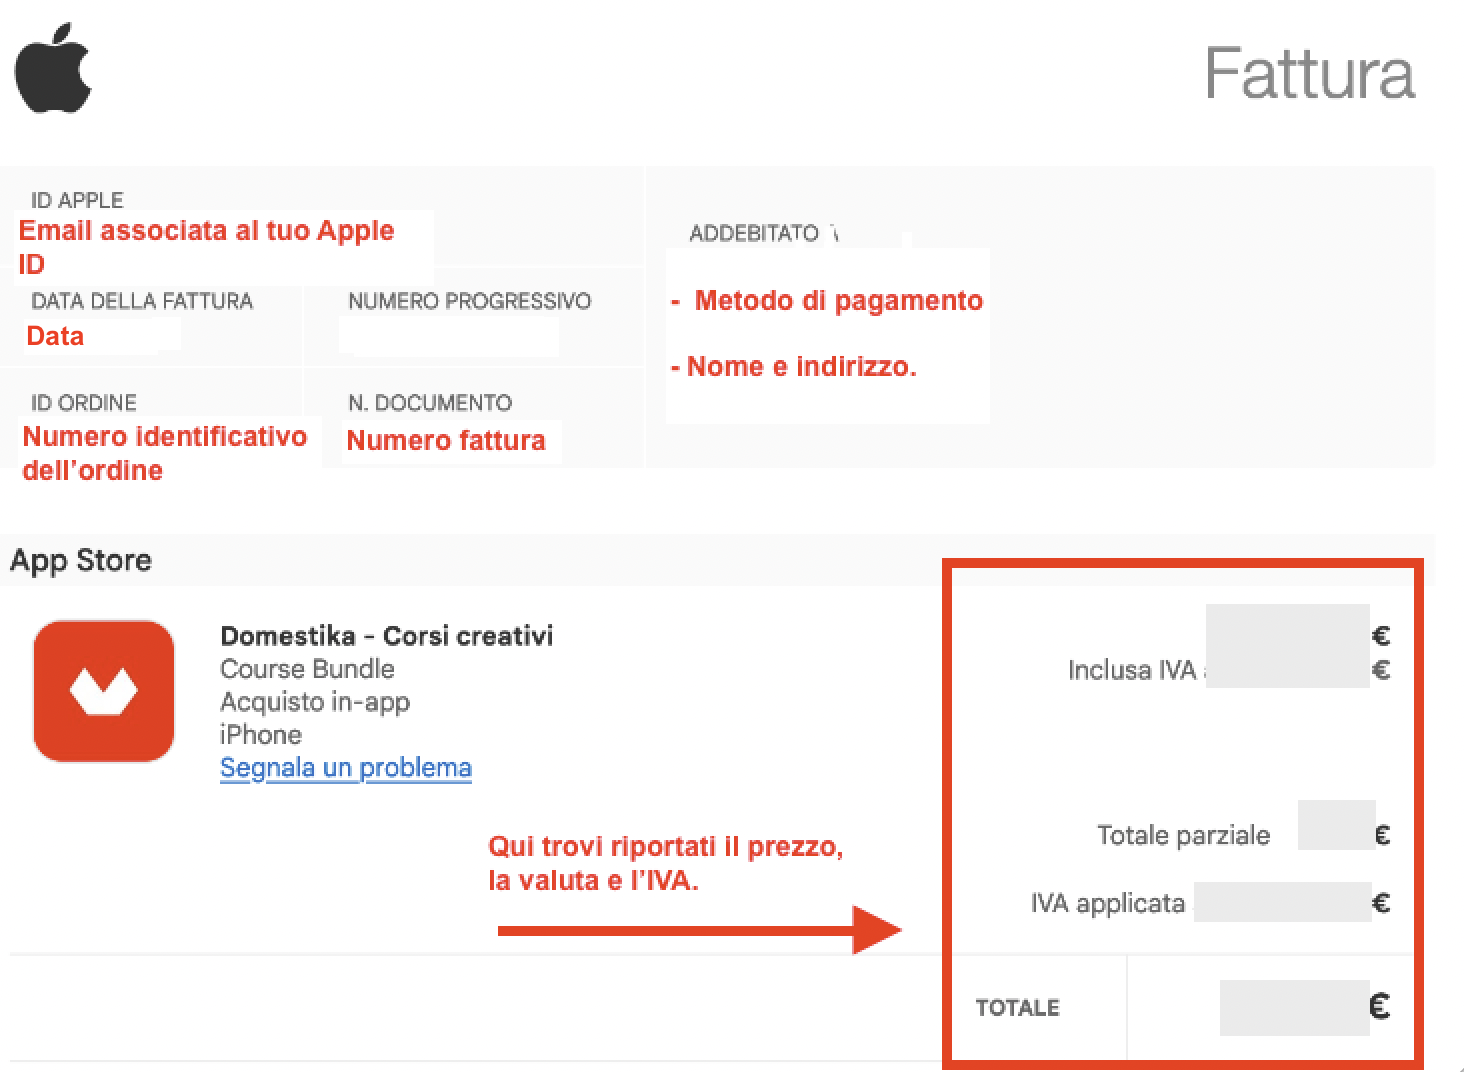
Task: Select the 'N. DOCUMENTO' label
Action: pos(430,403)
